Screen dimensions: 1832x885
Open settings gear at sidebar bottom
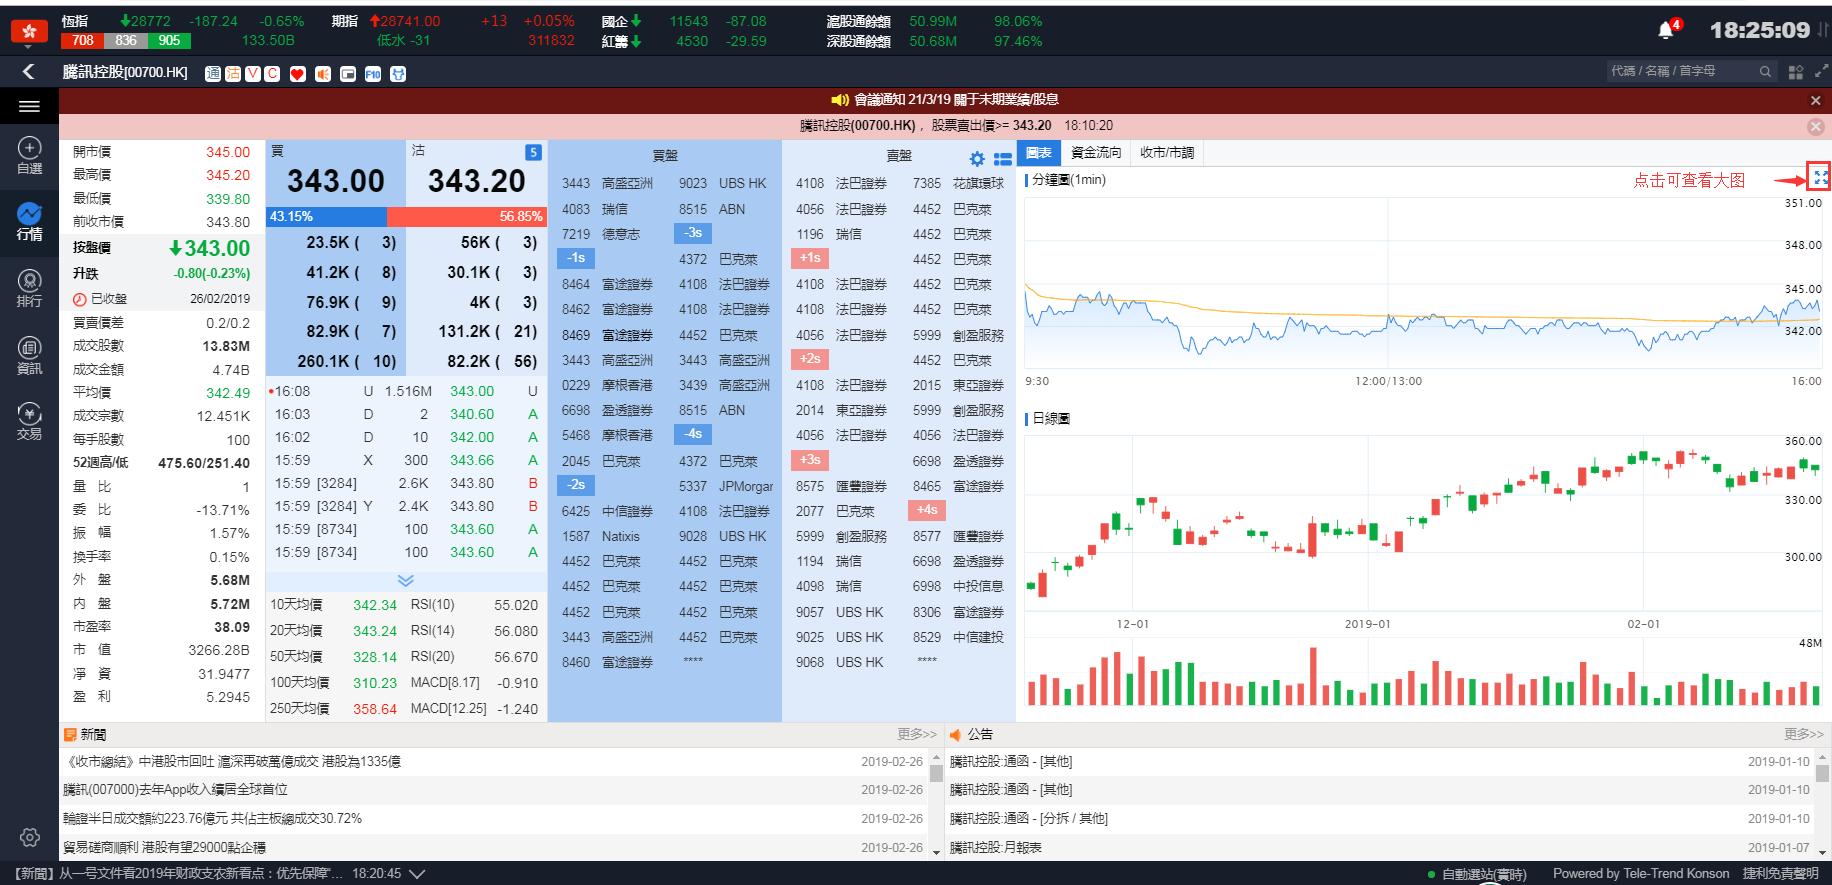coord(30,837)
